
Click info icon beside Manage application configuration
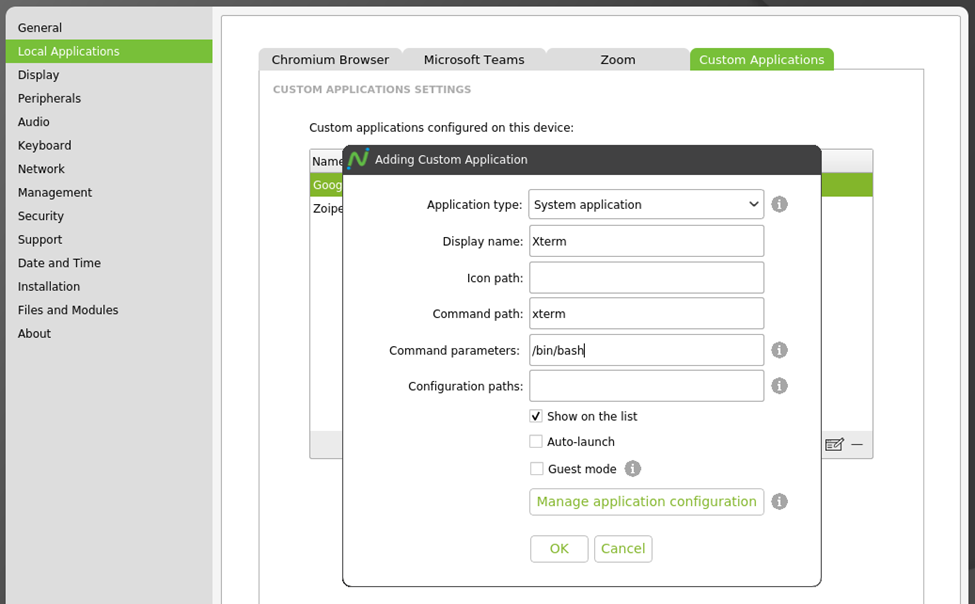[779, 501]
